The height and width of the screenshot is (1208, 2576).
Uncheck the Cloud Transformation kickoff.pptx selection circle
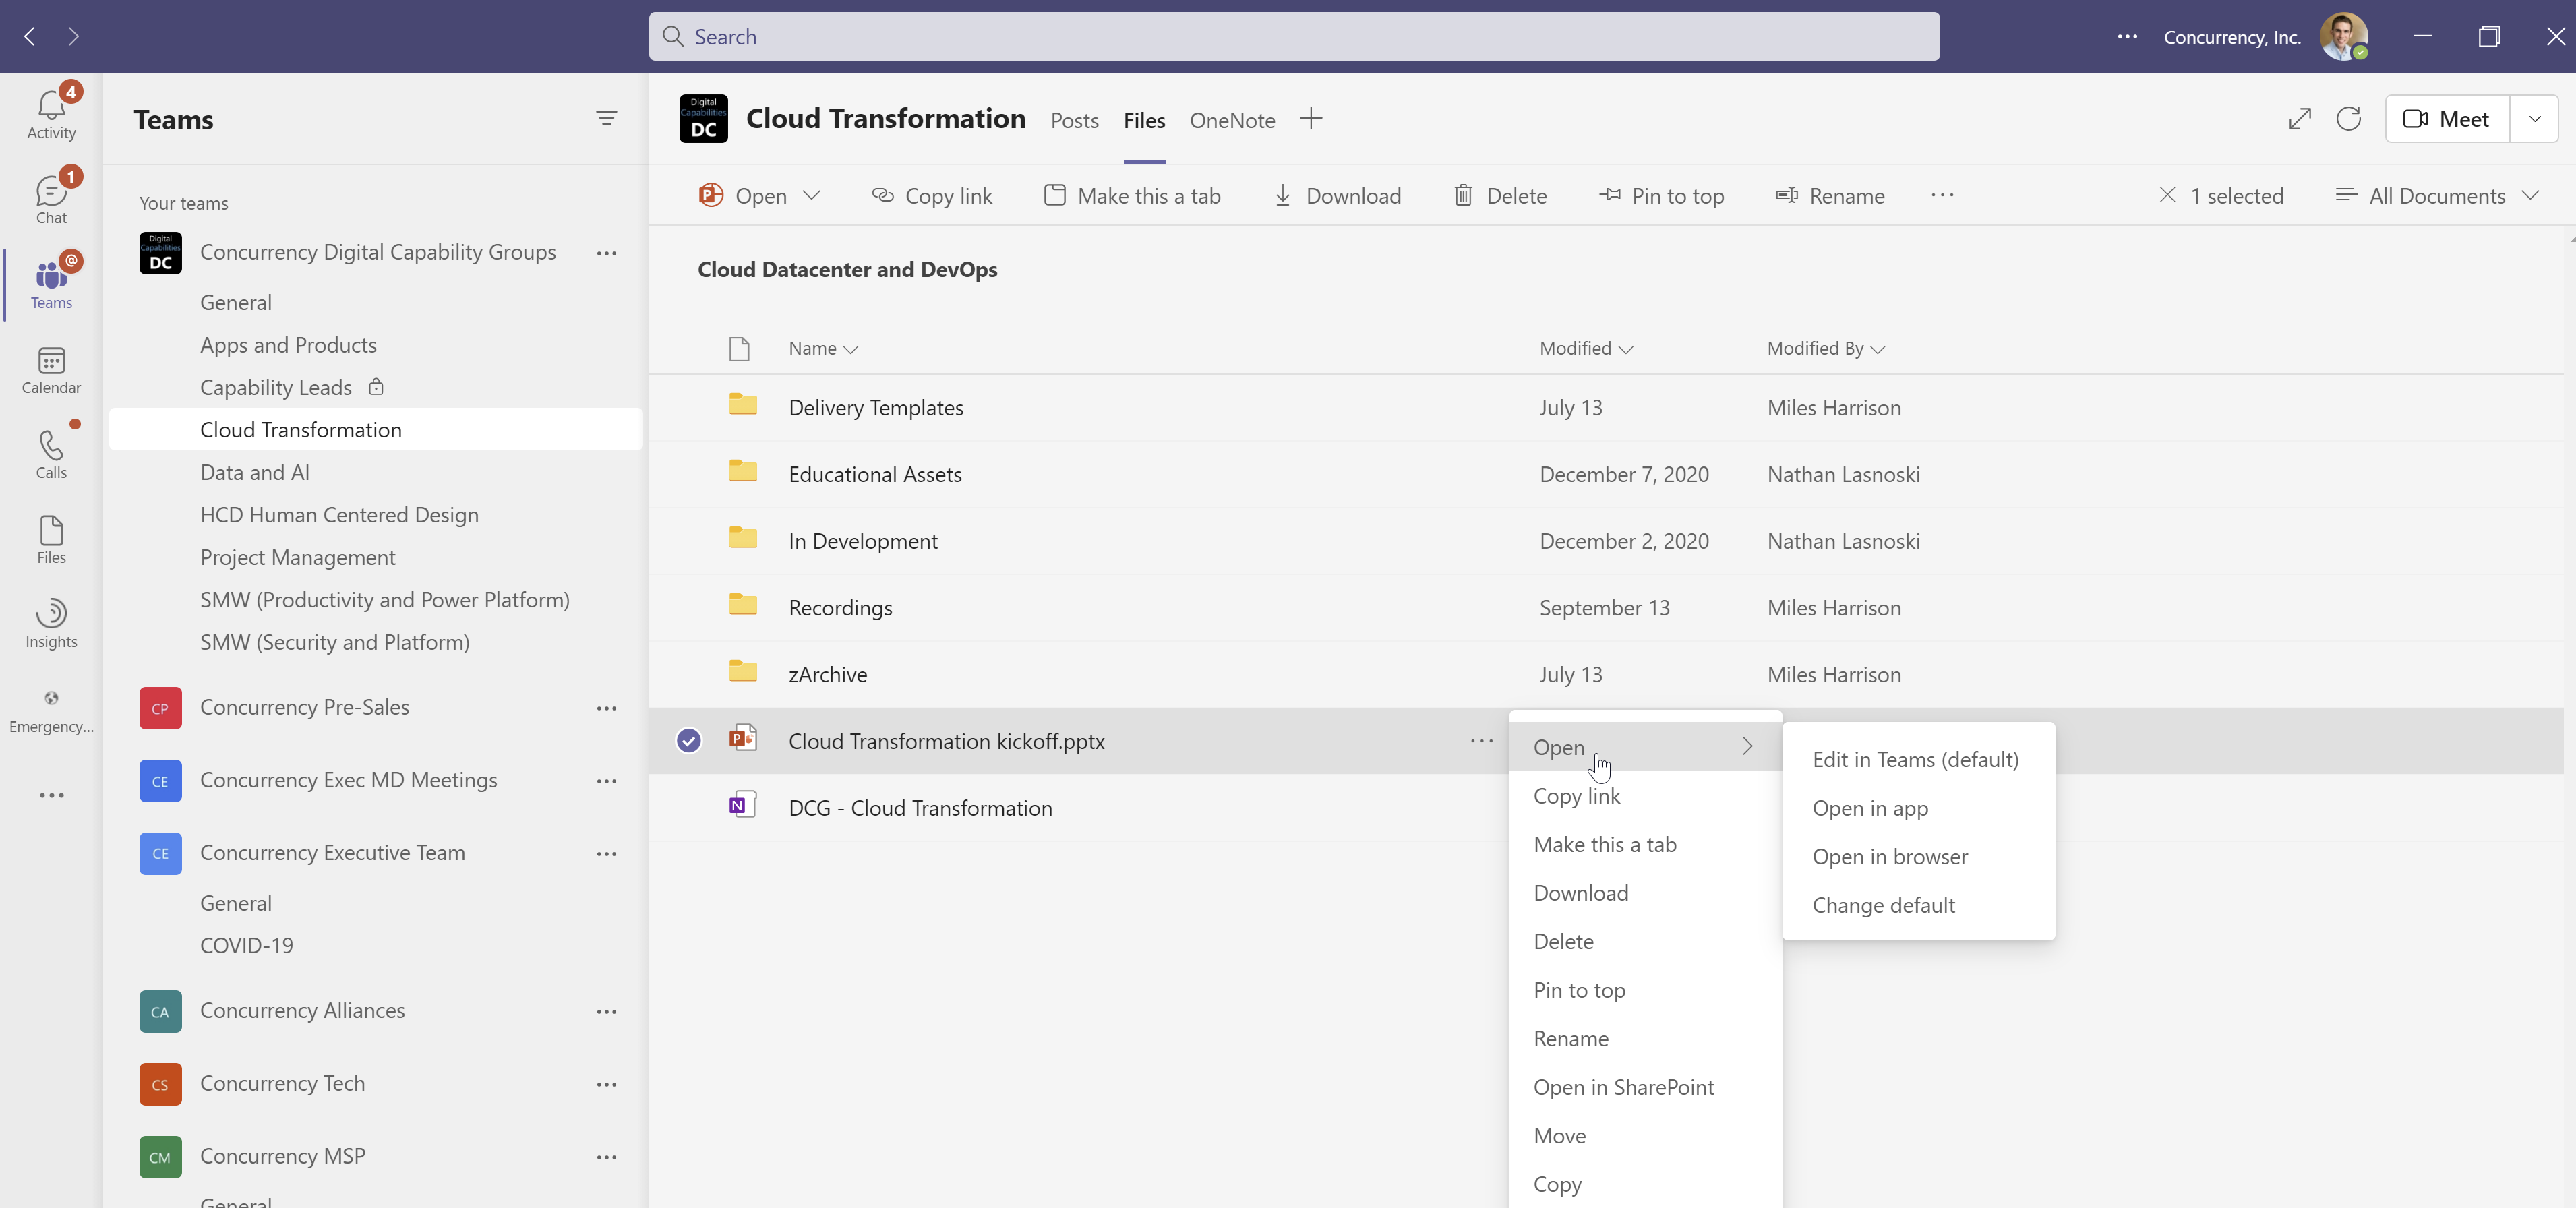click(688, 741)
